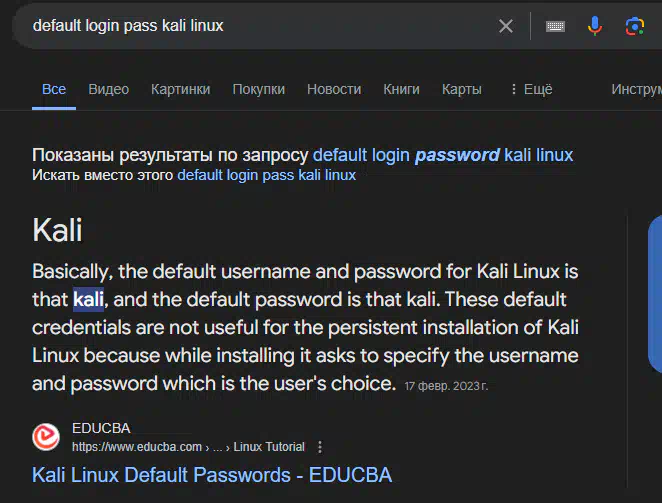The image size is (662, 503).
Task: Select the Новости tab
Action: [x=334, y=89]
